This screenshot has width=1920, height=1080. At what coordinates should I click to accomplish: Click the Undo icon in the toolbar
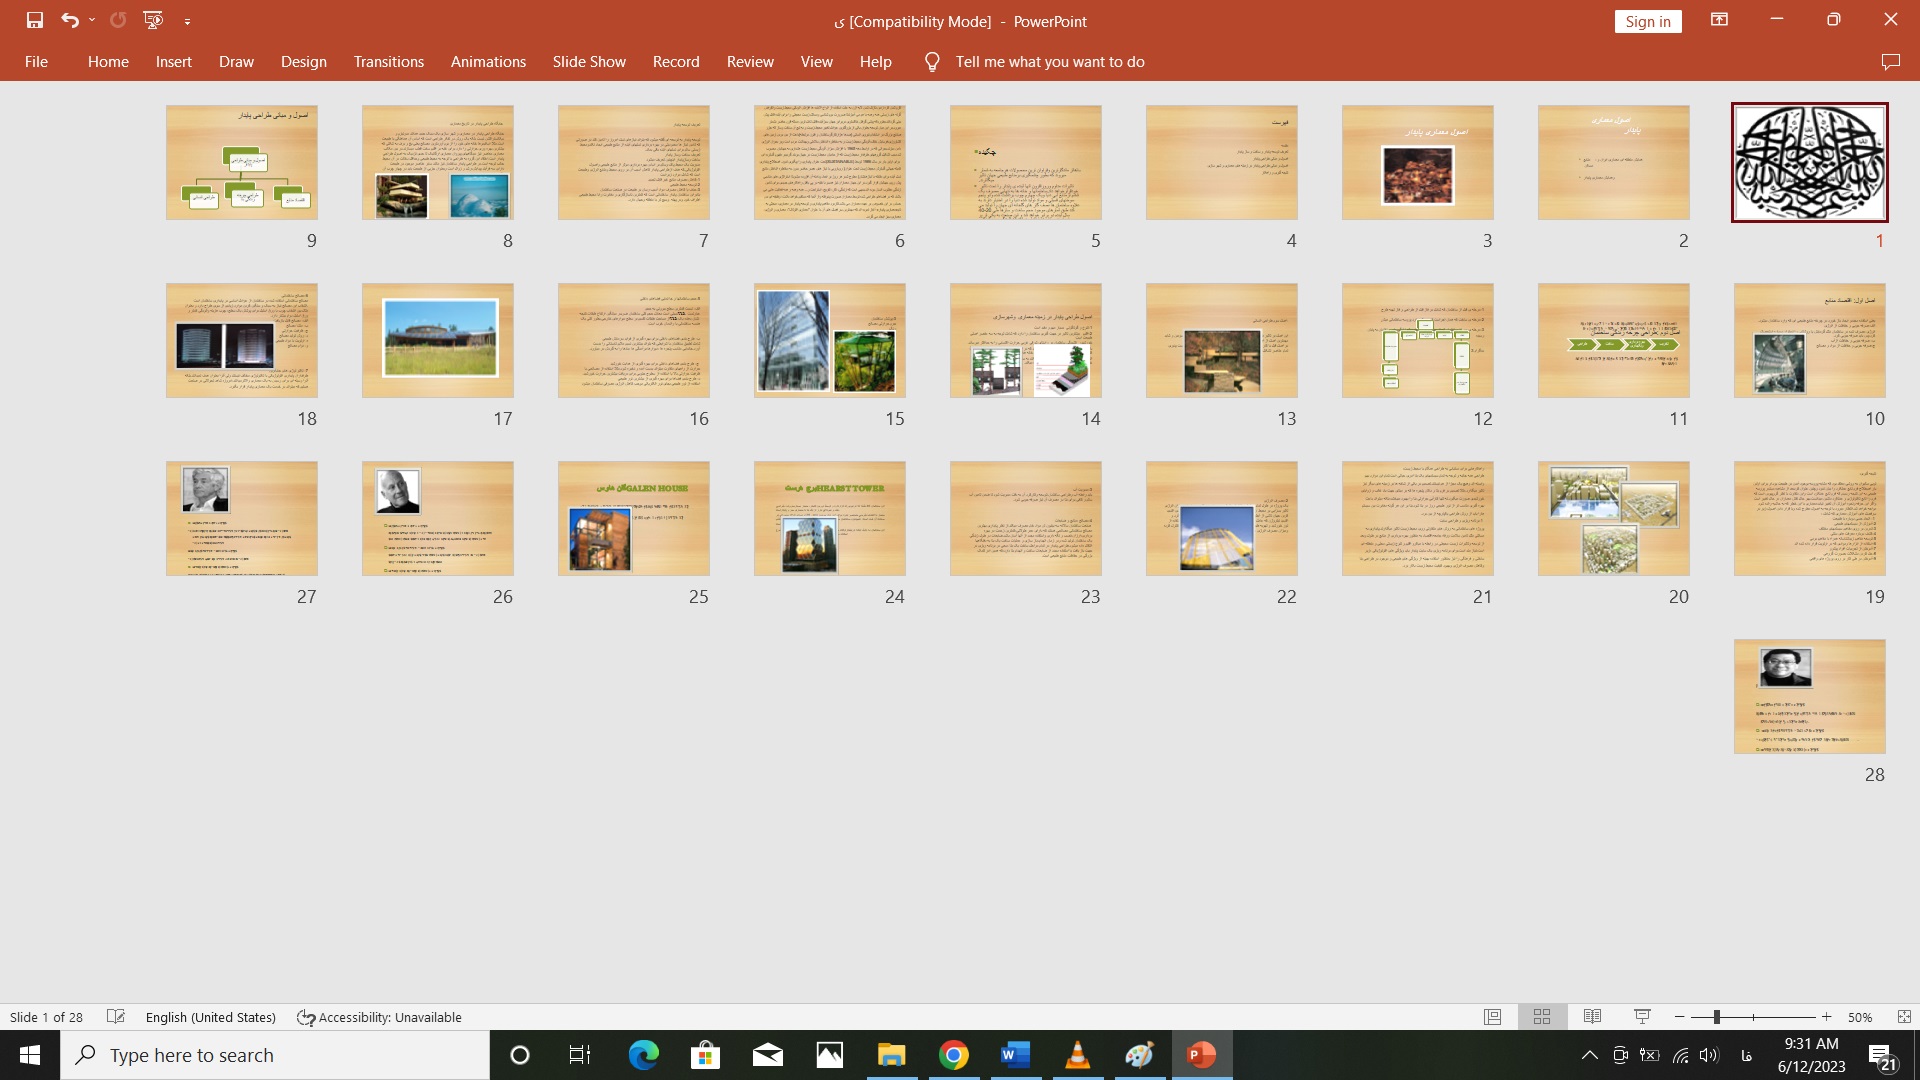(x=69, y=20)
